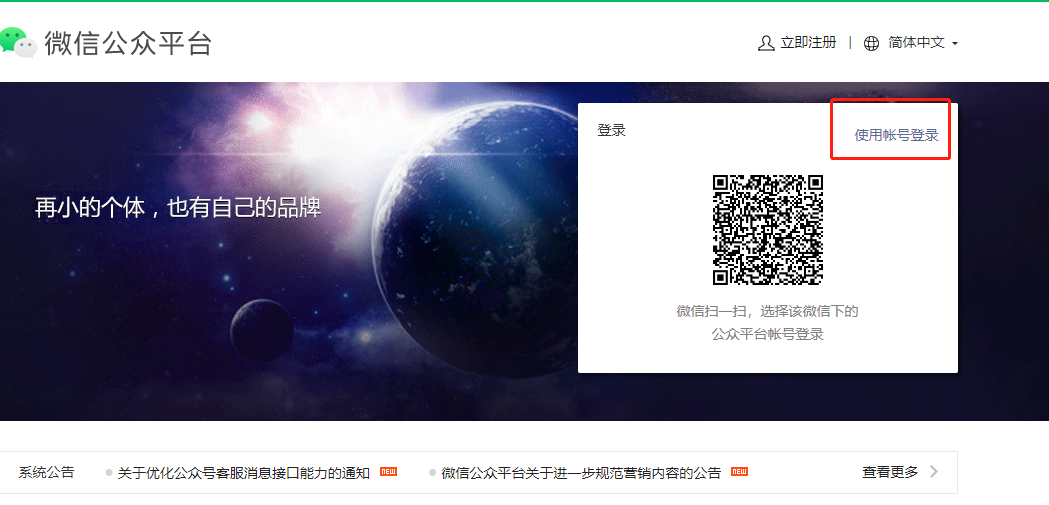Click the 微信公众平台 title text
1049x505 pixels.
(x=128, y=43)
